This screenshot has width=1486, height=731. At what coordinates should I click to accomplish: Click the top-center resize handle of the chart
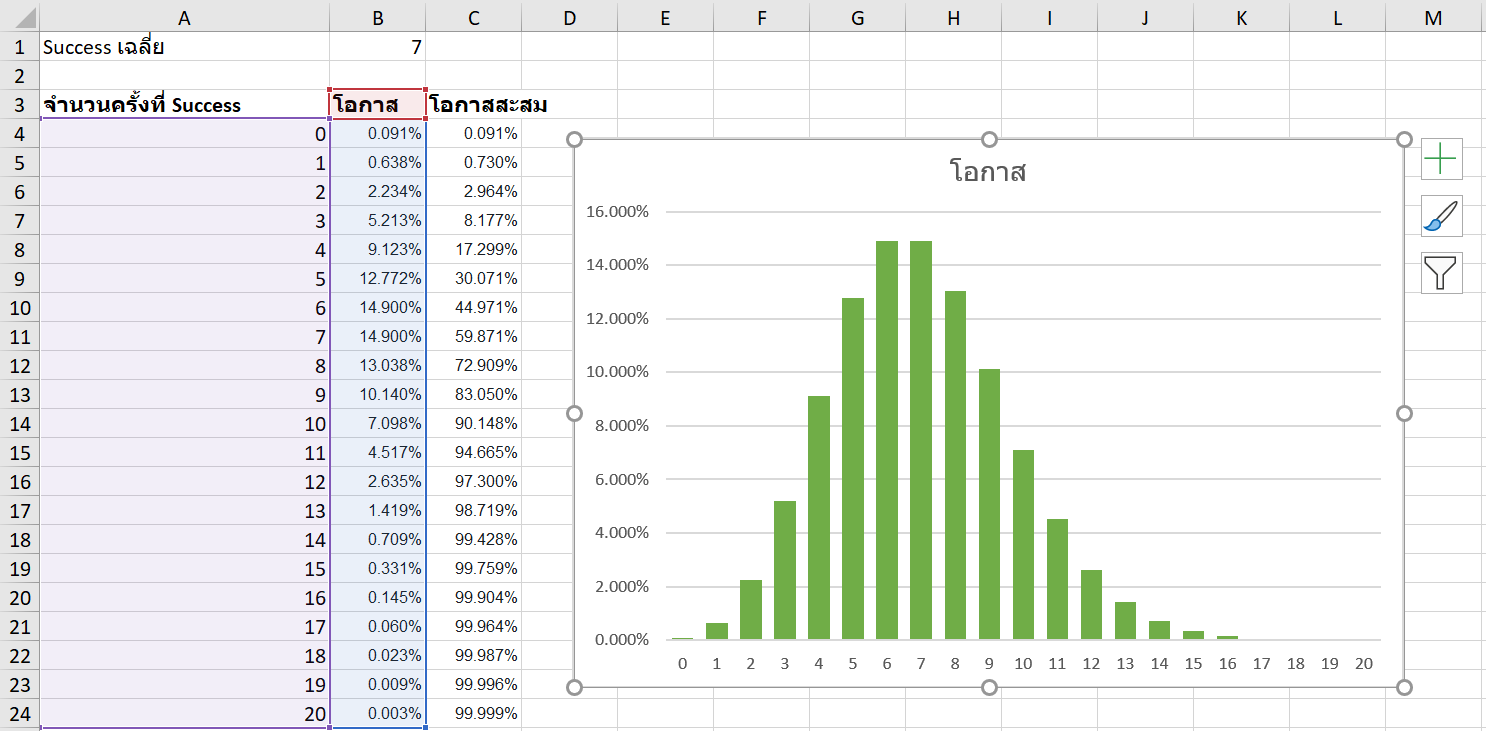point(990,140)
